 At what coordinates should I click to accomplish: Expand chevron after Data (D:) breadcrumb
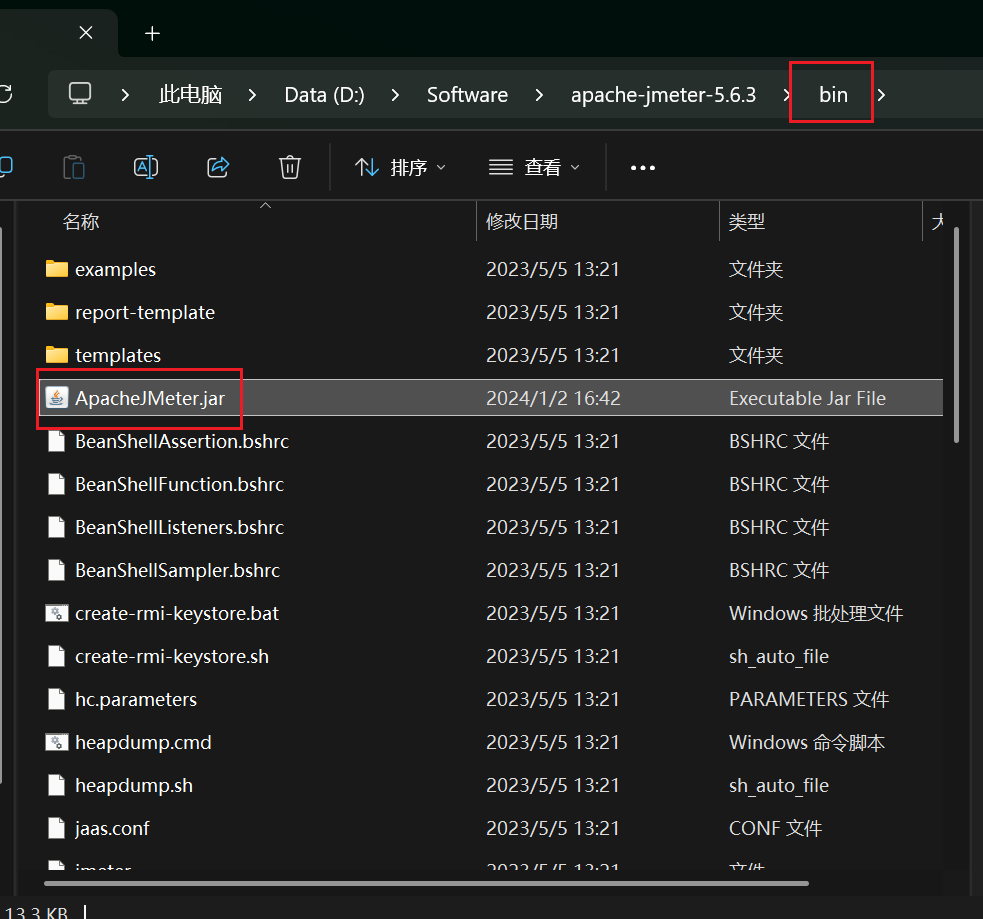[x=395, y=95]
